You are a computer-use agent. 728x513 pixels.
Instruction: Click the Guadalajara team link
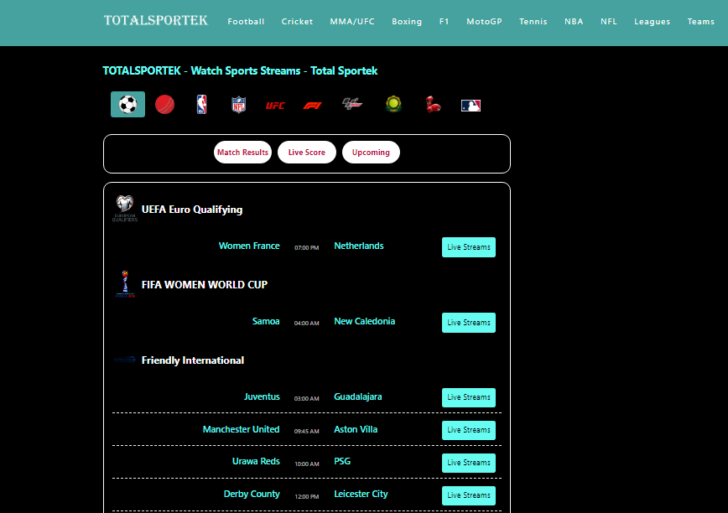pos(358,397)
